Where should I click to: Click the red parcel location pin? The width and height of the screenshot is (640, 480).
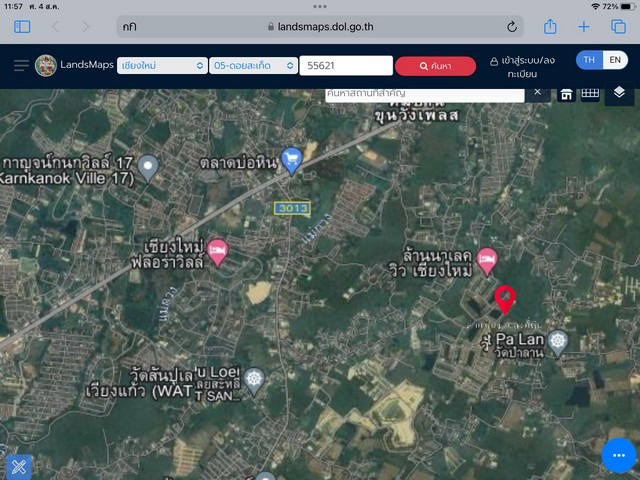[506, 298]
